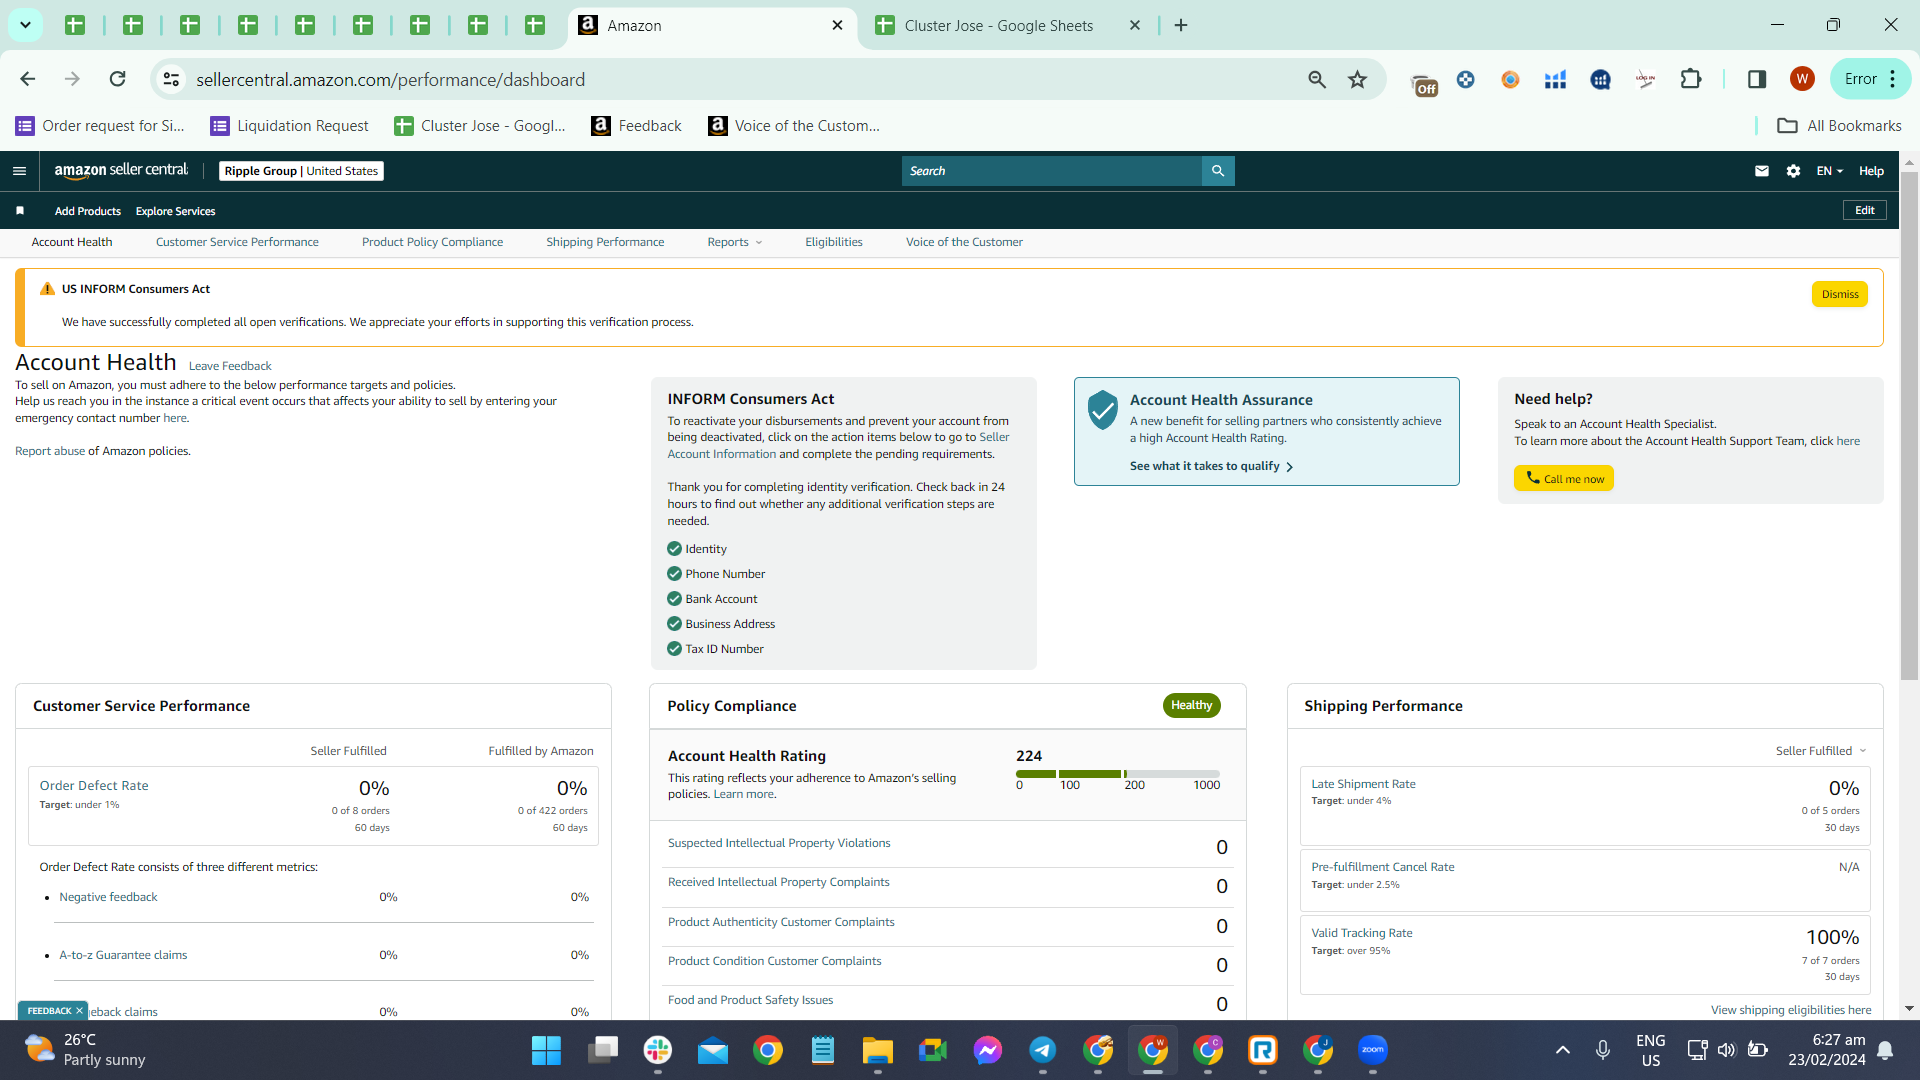
Task: Open the Liquidation Request bookmark
Action: coord(289,126)
